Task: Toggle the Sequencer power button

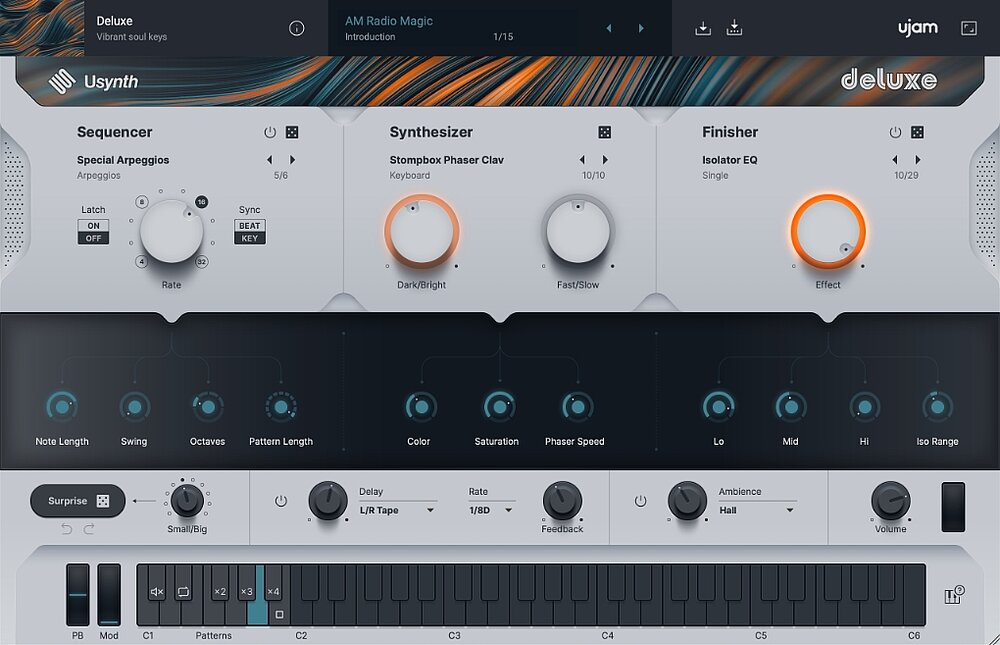Action: [x=268, y=131]
